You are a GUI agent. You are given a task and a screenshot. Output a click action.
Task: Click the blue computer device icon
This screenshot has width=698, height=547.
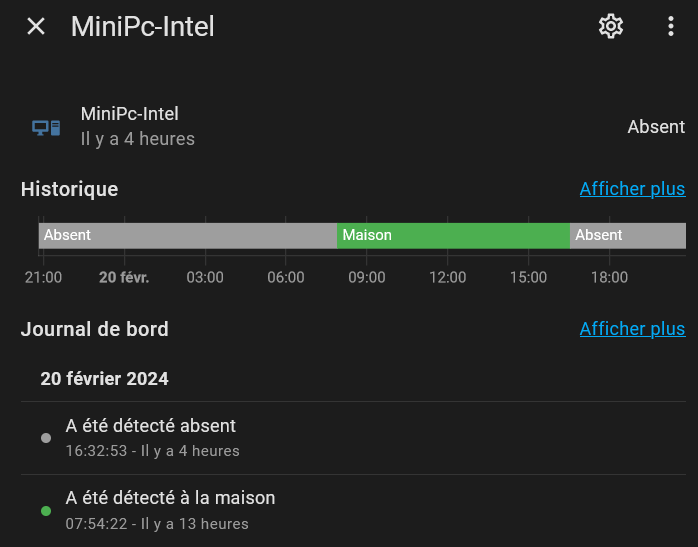click(46, 128)
